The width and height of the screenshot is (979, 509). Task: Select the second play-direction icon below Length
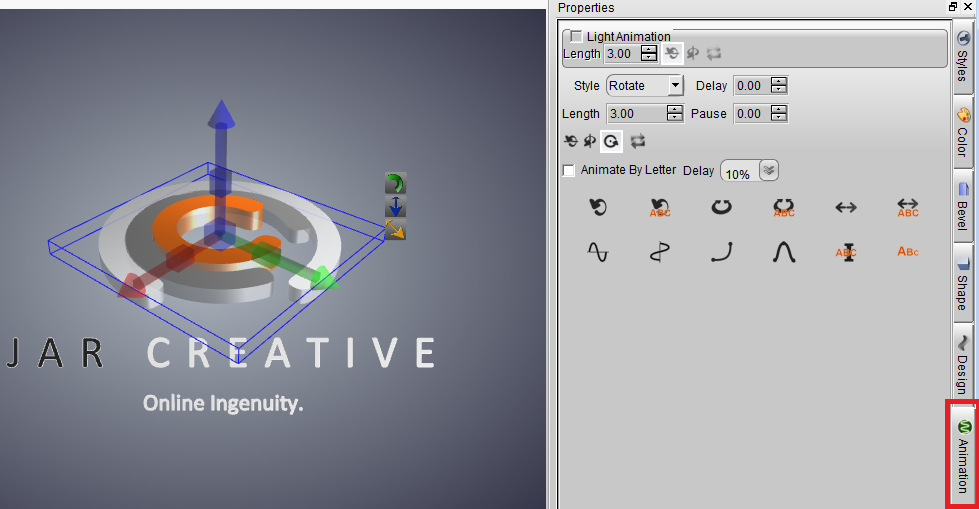[589, 141]
